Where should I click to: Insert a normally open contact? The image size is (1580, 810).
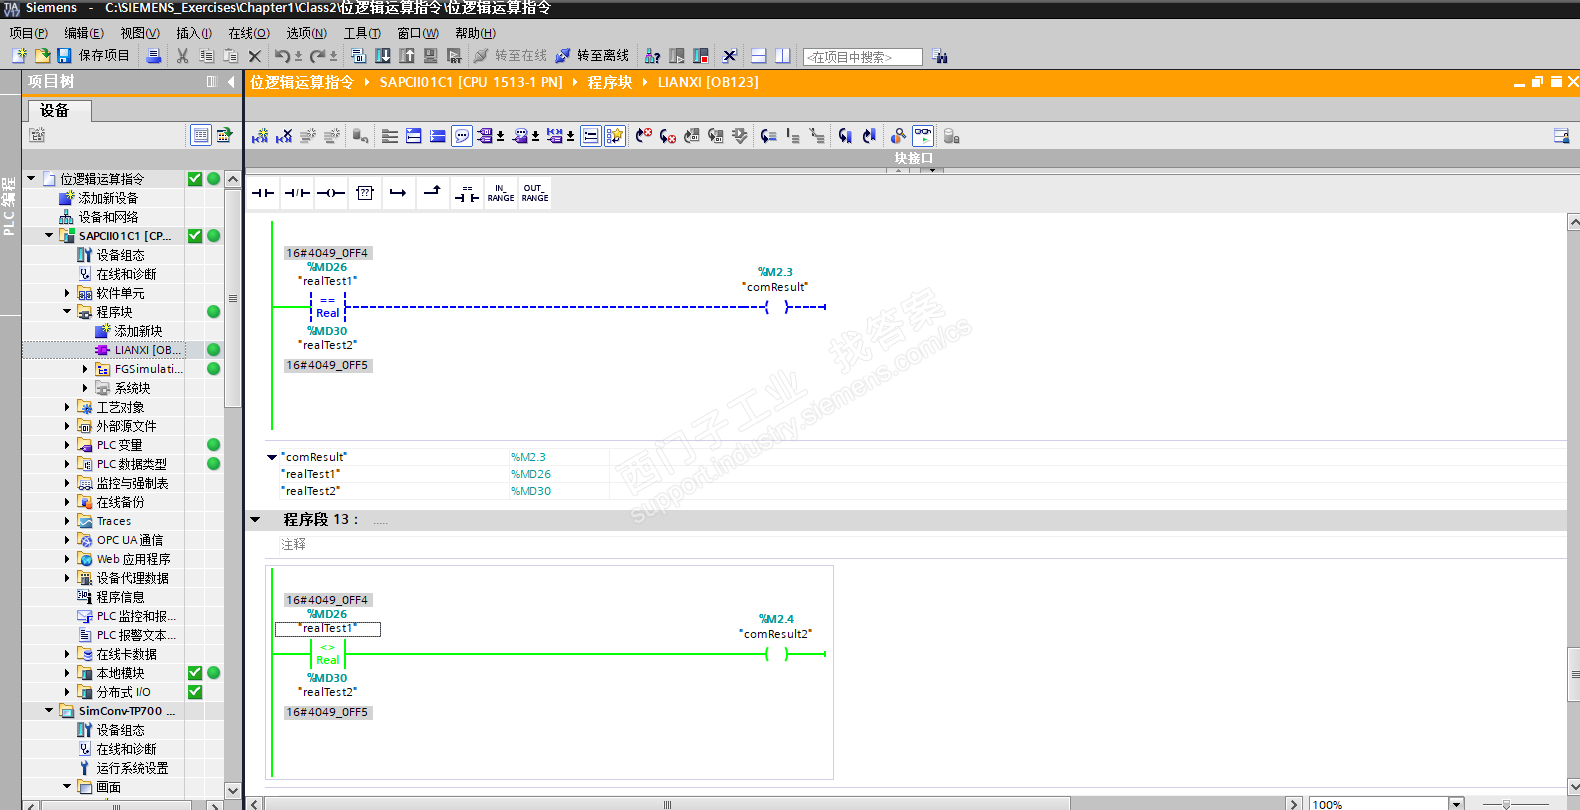tap(263, 193)
